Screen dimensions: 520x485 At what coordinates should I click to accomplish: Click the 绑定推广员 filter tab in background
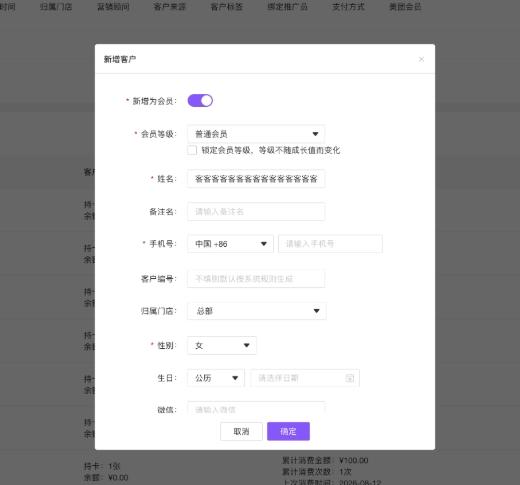click(x=287, y=7)
